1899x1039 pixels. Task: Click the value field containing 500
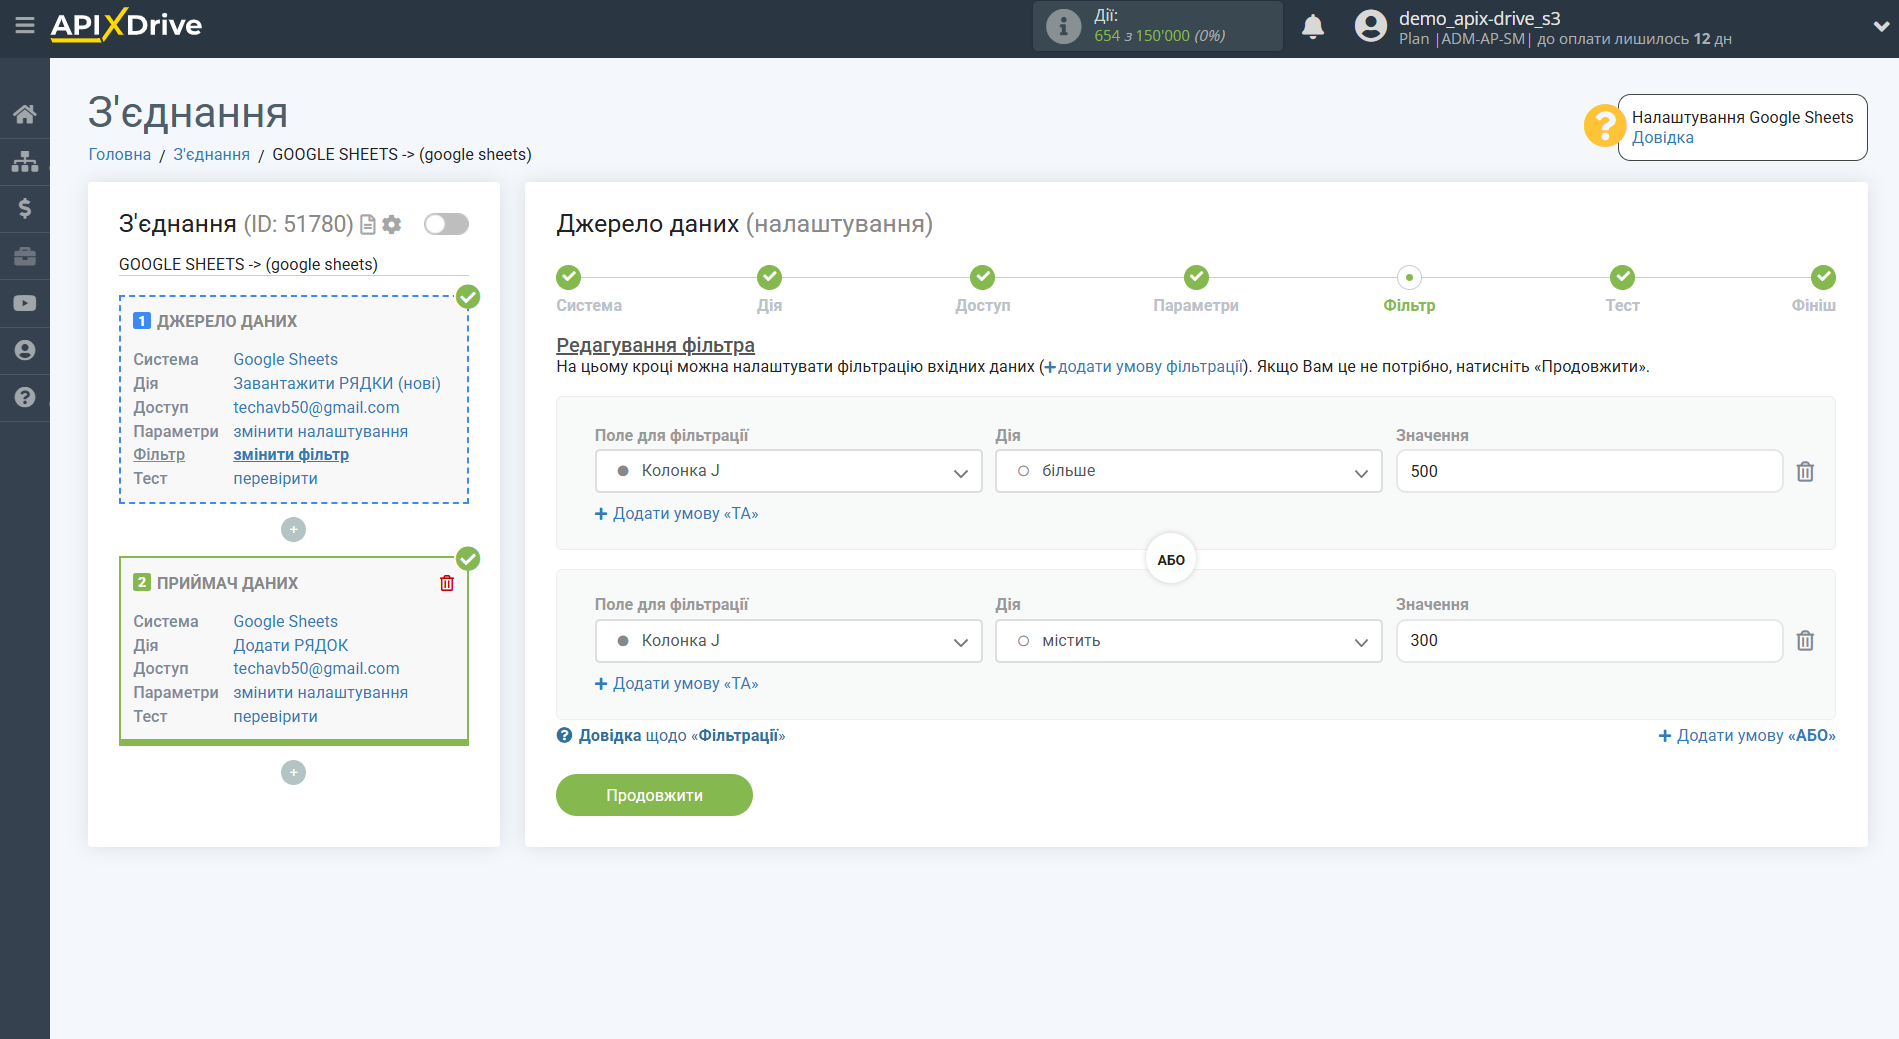1589,471
